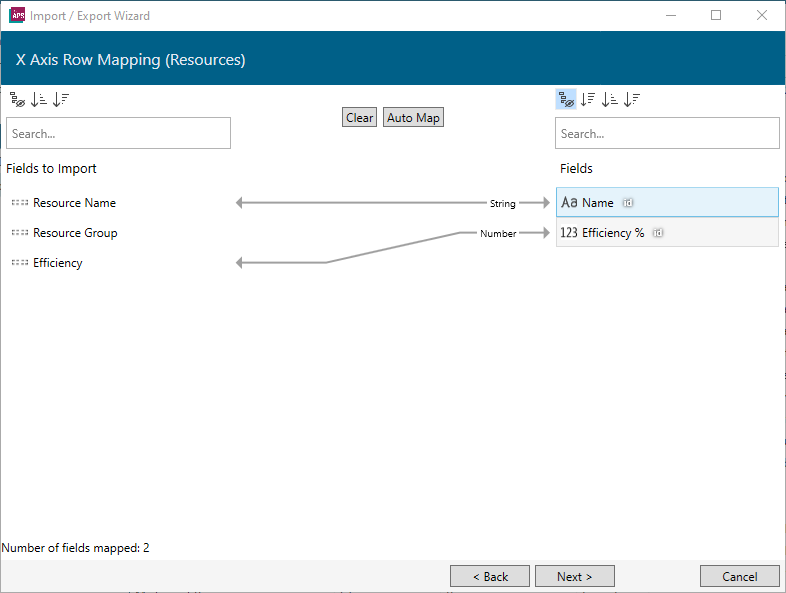786x593 pixels.
Task: Cancel the Import / Export Wizard
Action: [x=740, y=576]
